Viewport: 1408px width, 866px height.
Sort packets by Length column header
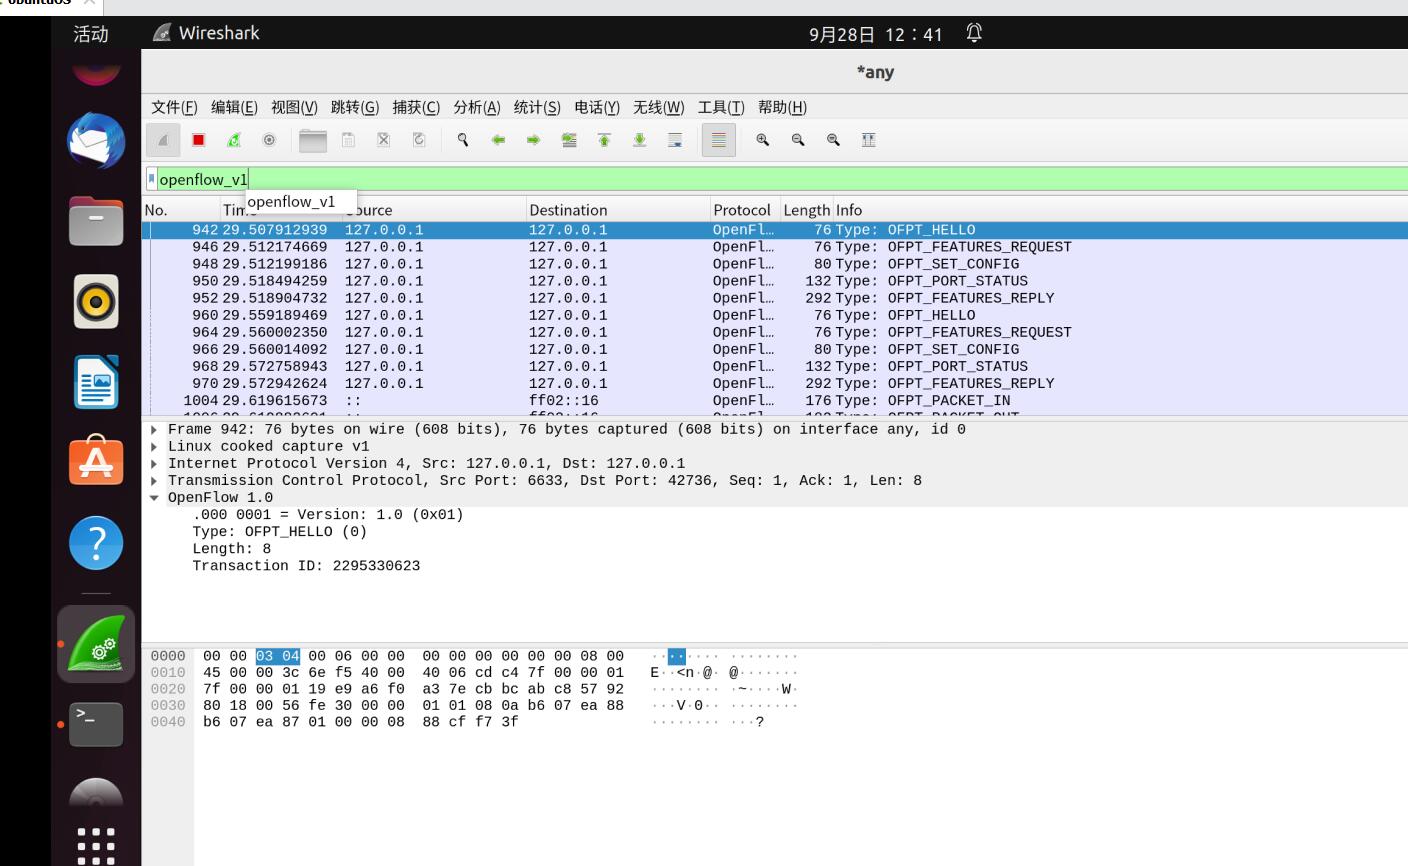tap(806, 210)
